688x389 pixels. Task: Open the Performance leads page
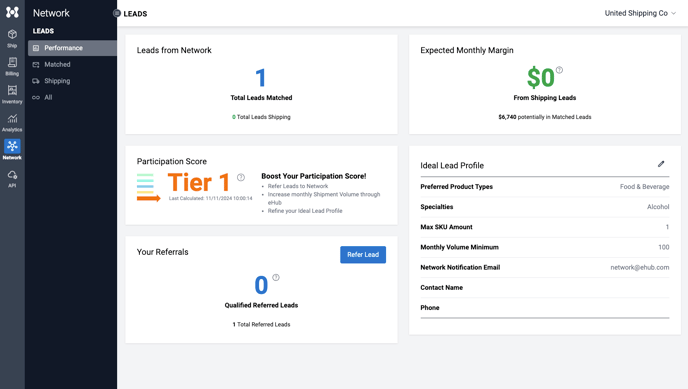click(x=72, y=48)
